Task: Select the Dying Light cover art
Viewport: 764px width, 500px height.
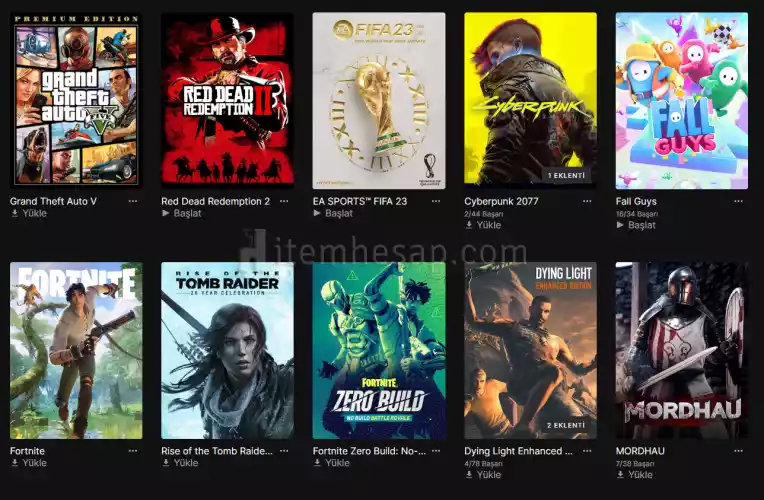Action: tap(530, 350)
